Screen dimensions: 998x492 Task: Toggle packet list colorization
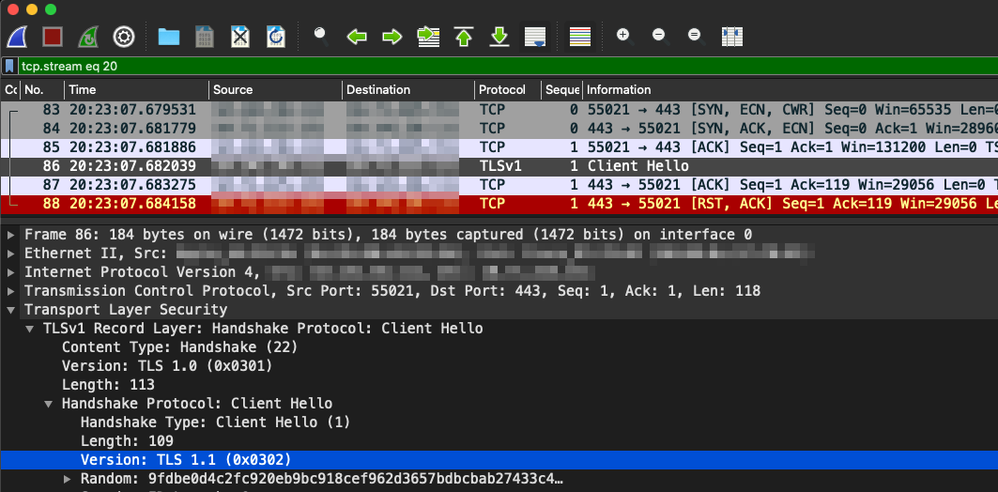point(580,37)
